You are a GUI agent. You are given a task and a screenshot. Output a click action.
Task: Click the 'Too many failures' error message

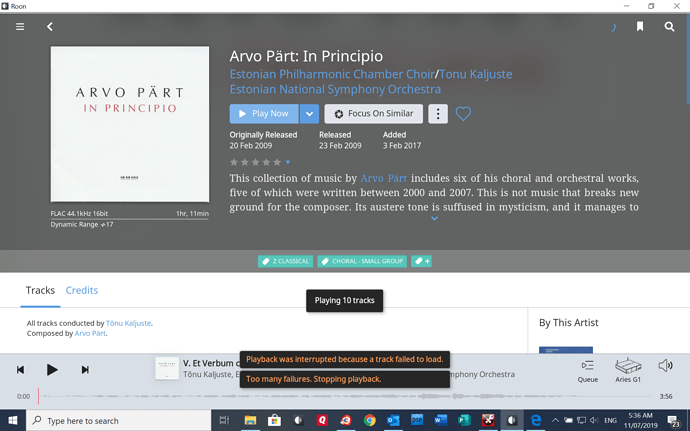pyautogui.click(x=345, y=379)
